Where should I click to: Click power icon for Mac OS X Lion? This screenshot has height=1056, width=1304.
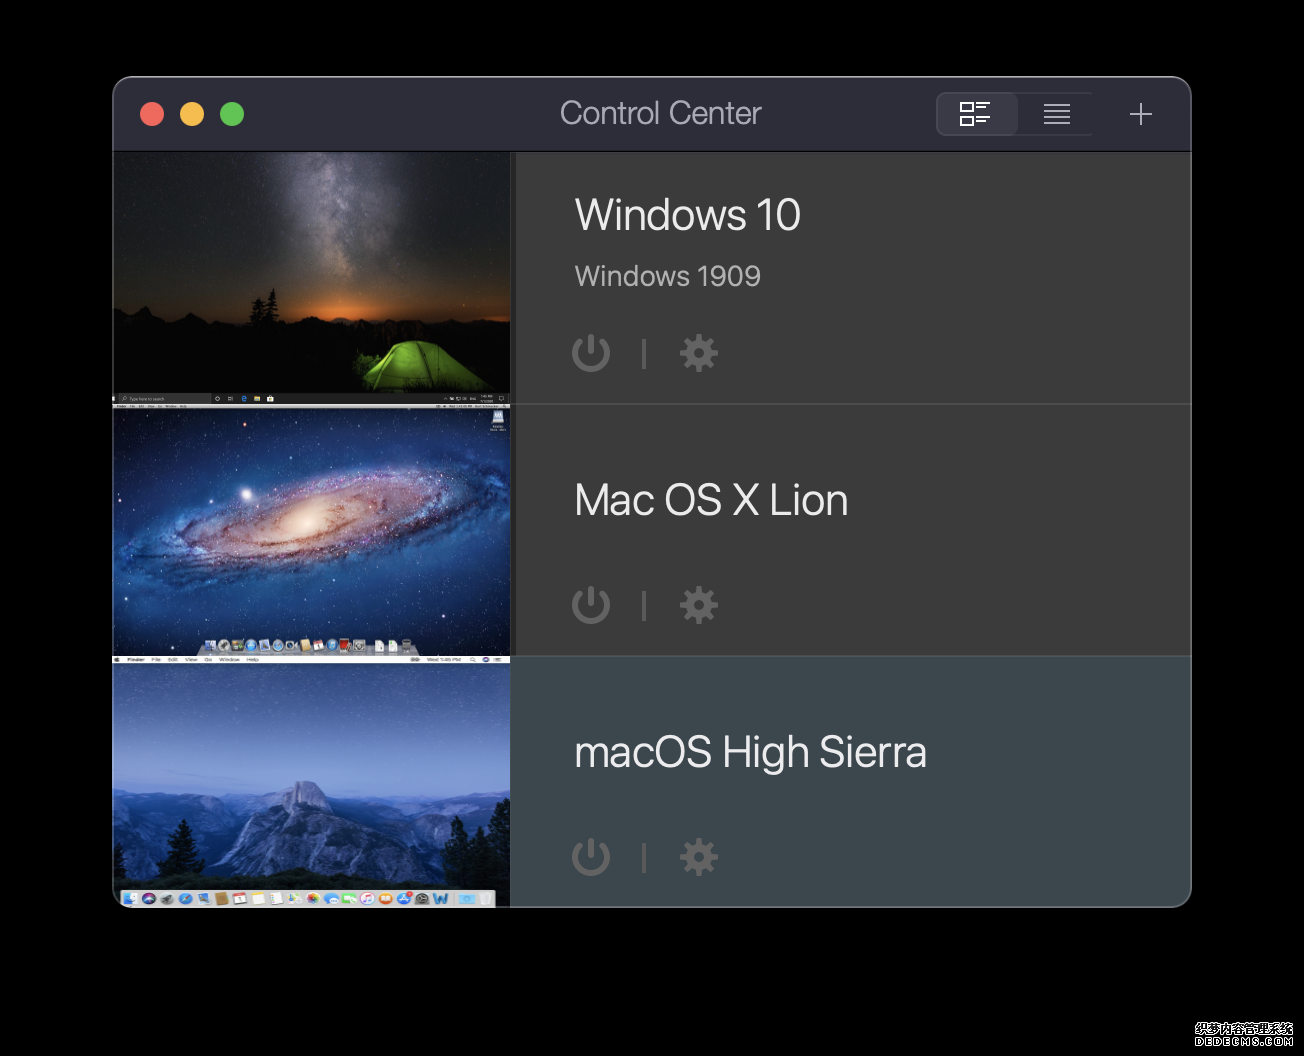tap(591, 605)
